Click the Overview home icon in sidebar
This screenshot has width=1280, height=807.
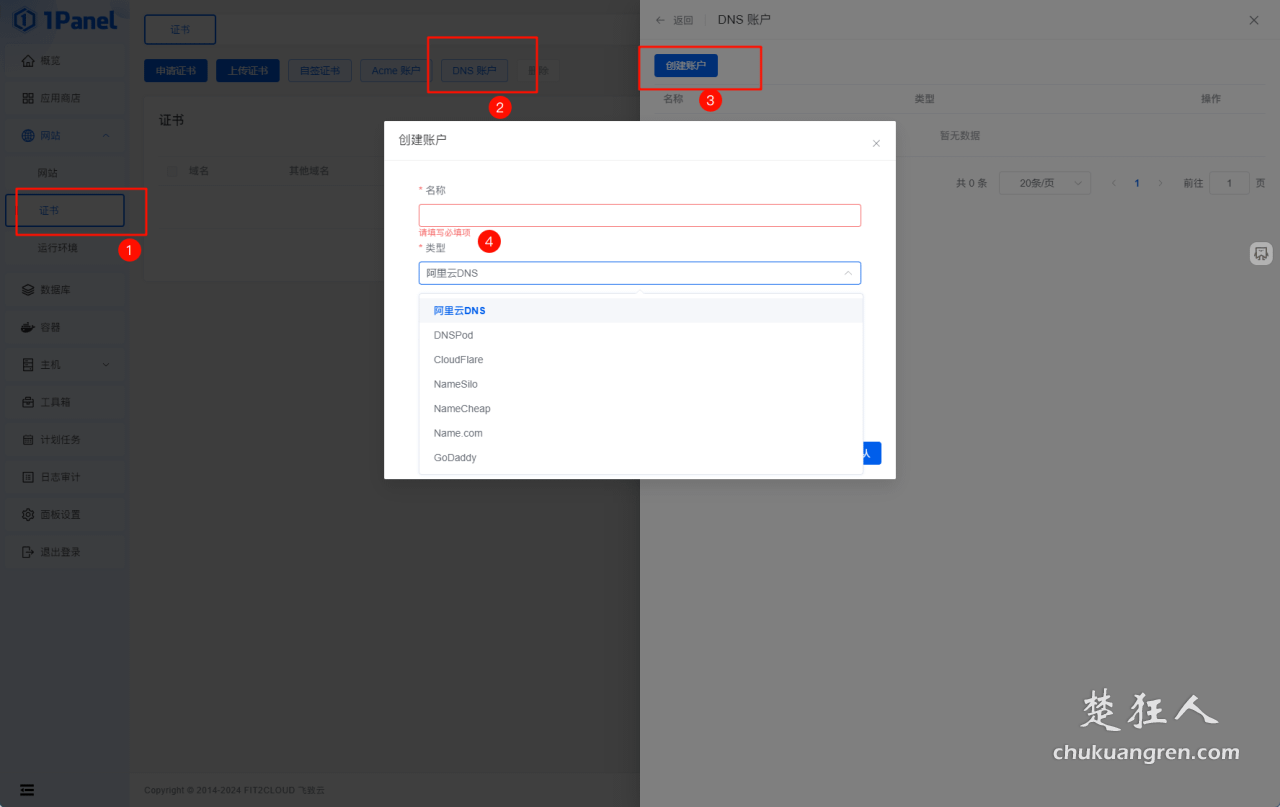coord(28,61)
